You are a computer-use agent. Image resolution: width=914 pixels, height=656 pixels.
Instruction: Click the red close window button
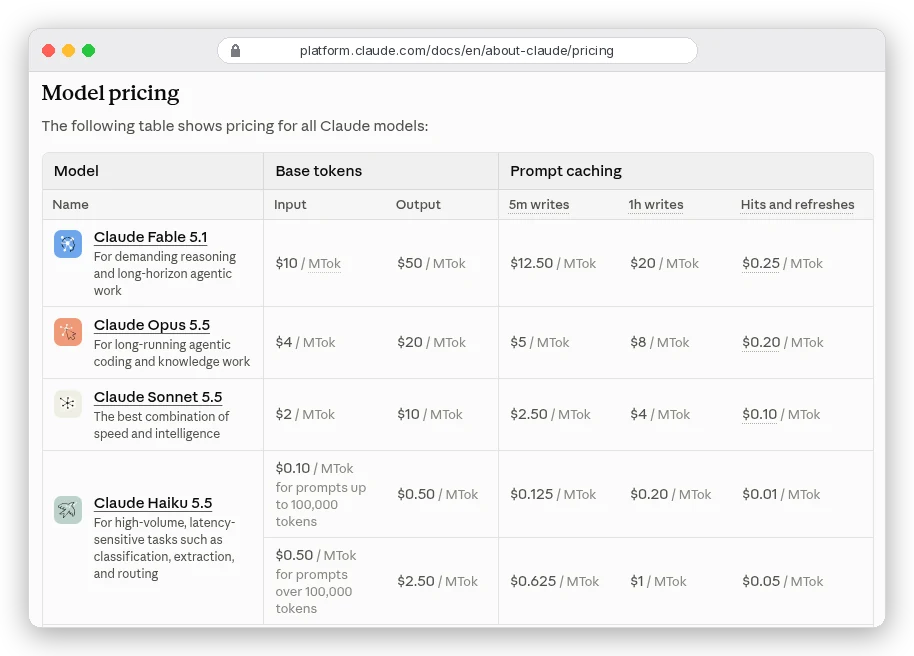click(48, 51)
